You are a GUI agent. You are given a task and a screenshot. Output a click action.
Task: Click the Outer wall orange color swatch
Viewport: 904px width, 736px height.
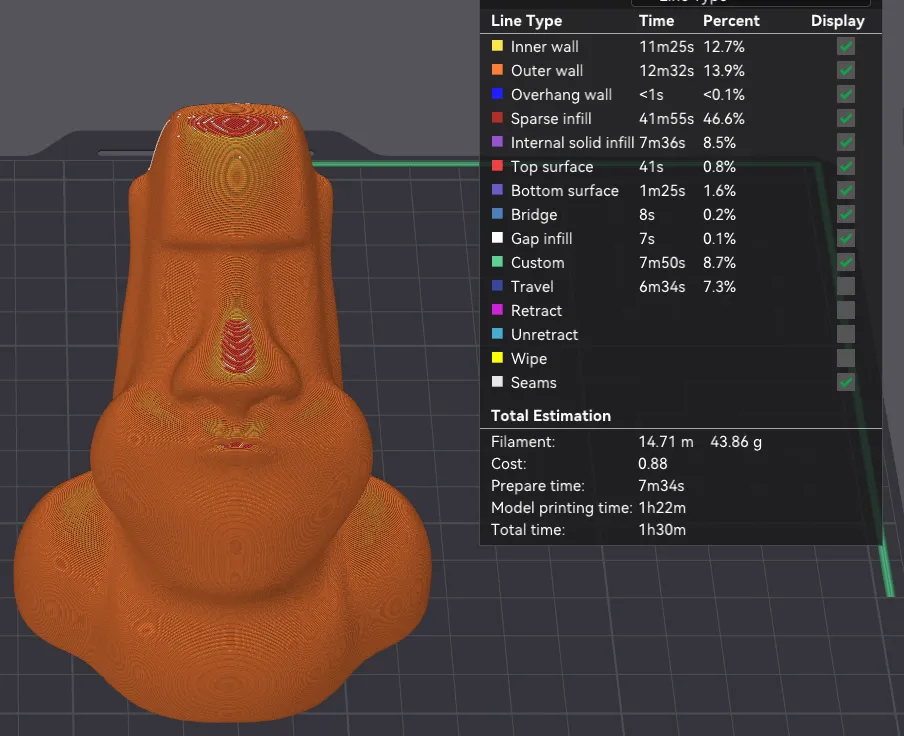(497, 70)
